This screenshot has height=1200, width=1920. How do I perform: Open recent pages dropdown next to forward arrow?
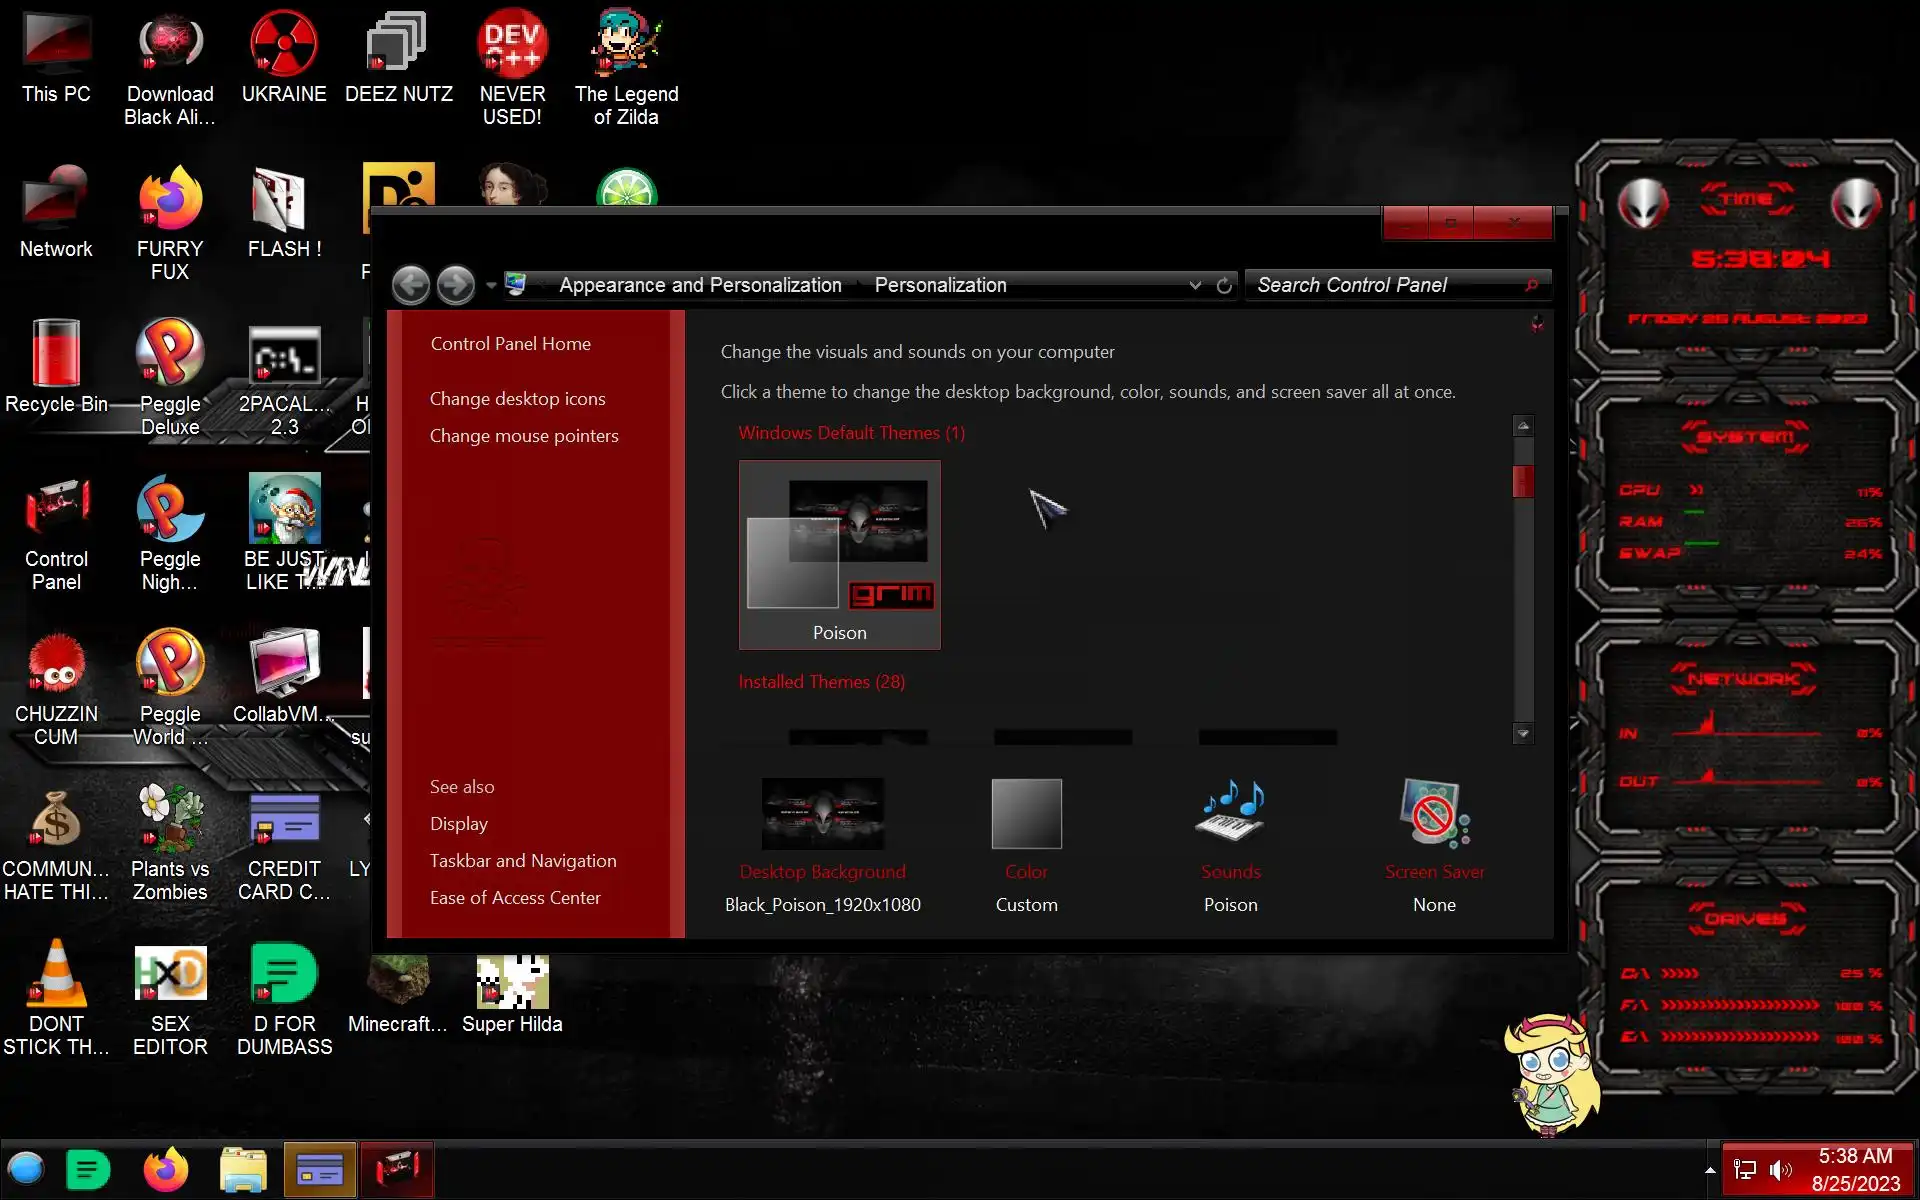coord(491,286)
